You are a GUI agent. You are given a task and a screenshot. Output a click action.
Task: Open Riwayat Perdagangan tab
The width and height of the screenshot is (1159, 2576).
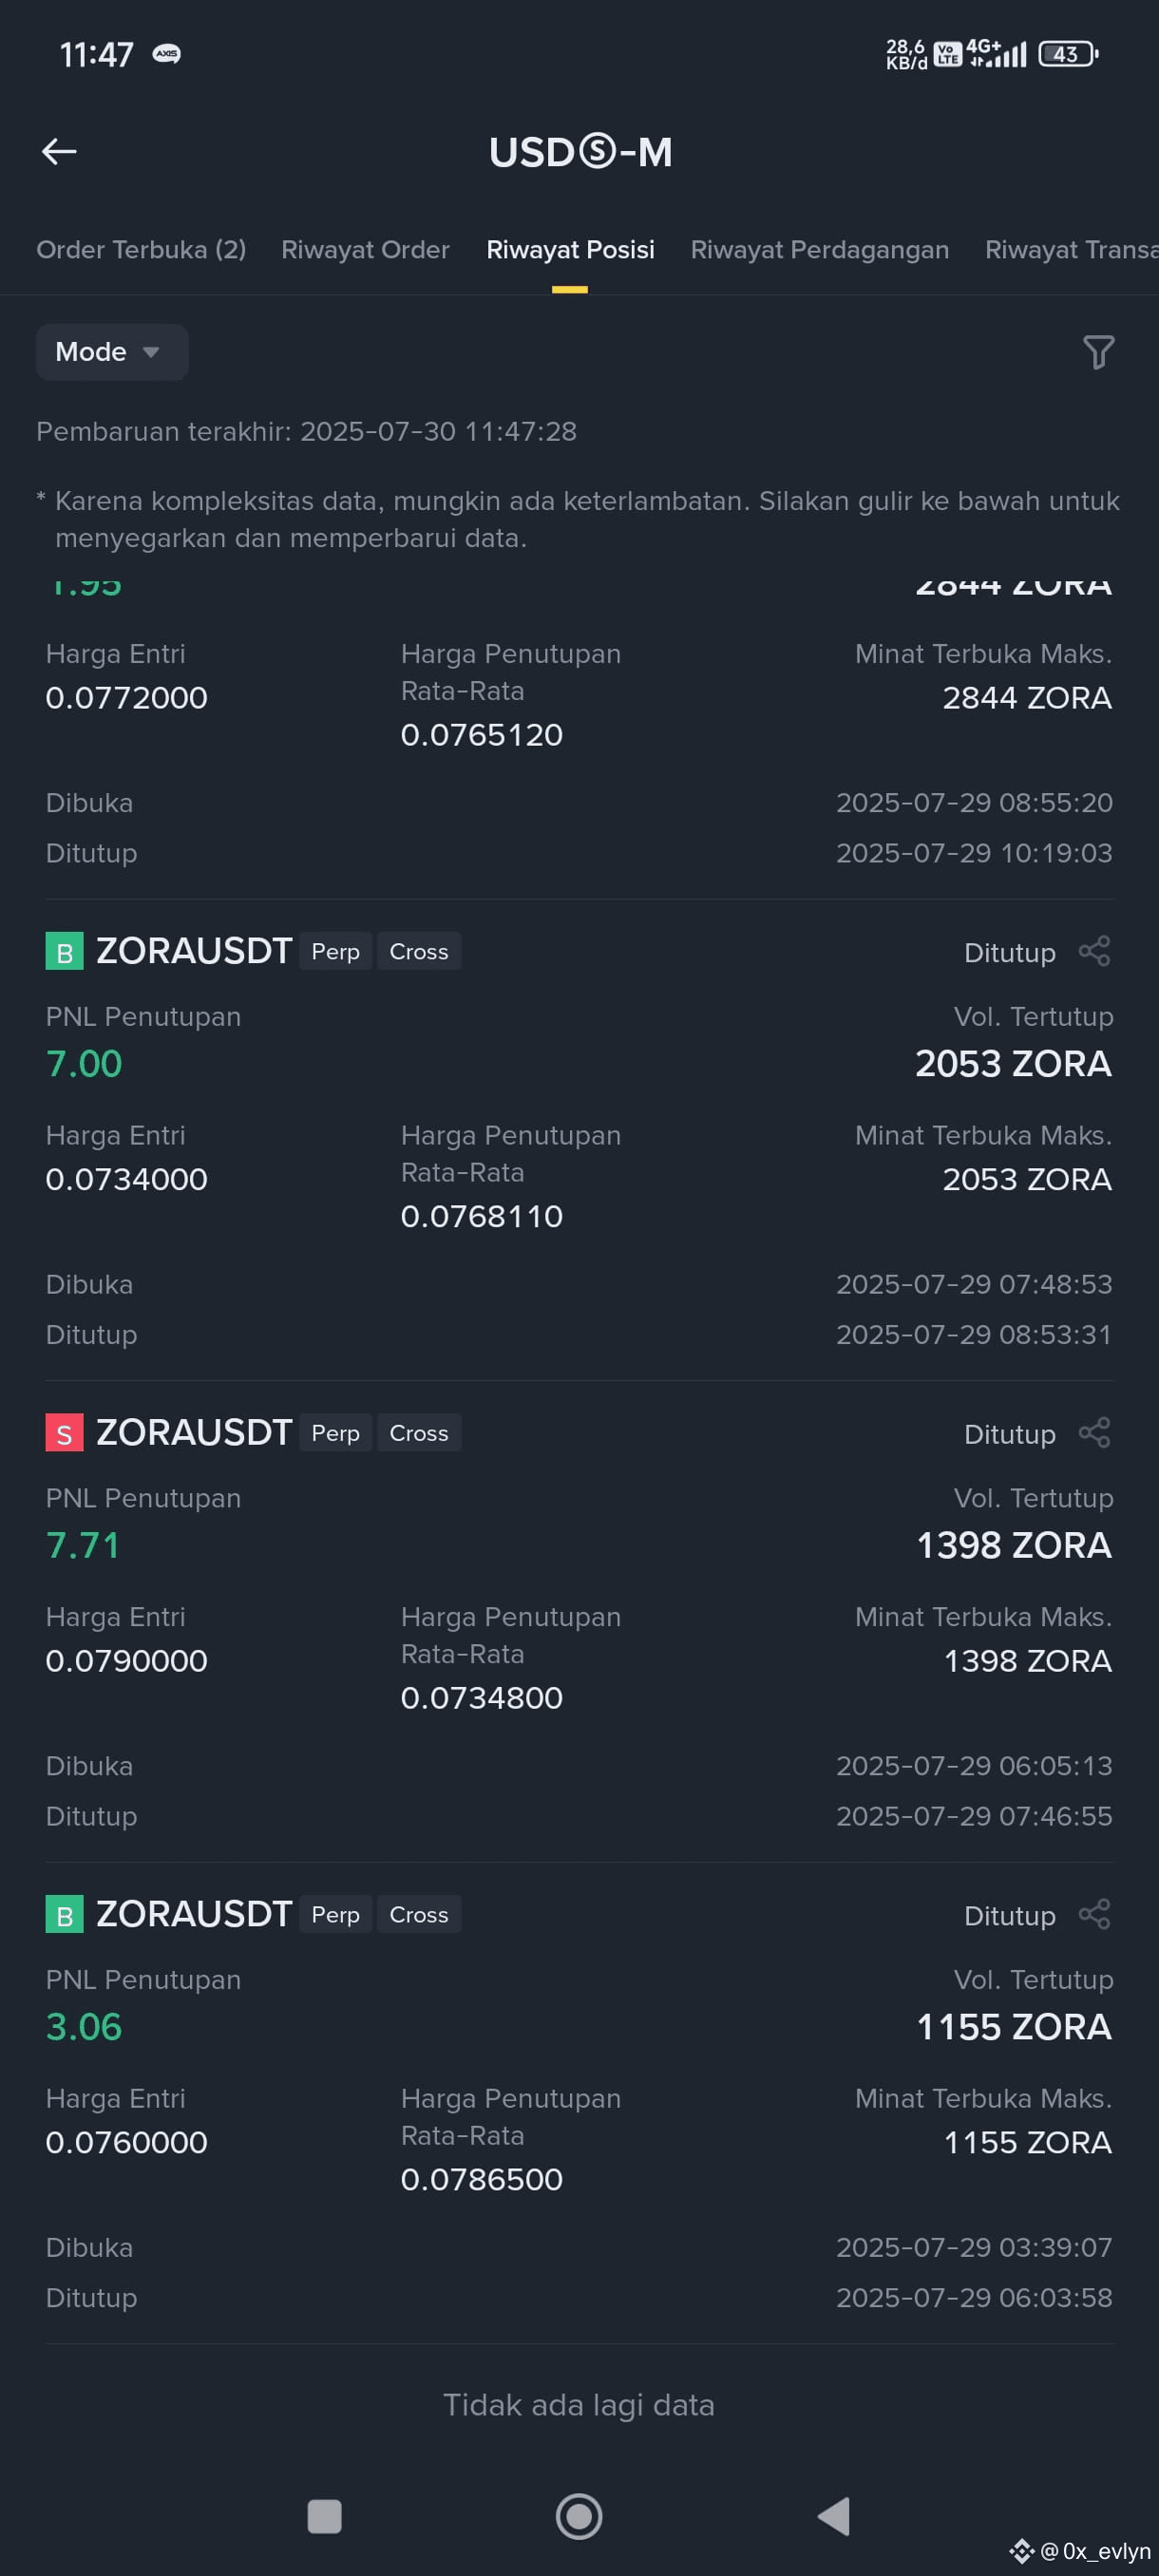(x=819, y=250)
